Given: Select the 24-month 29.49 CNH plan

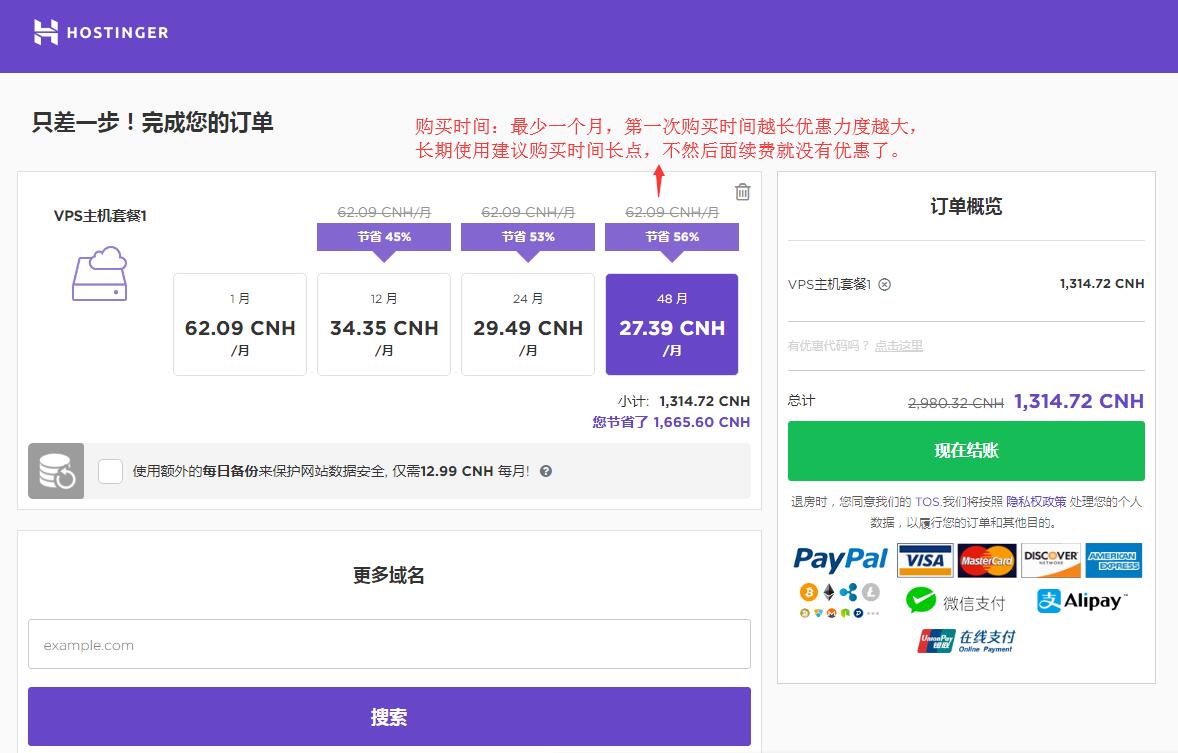Looking at the screenshot, I should (x=528, y=324).
